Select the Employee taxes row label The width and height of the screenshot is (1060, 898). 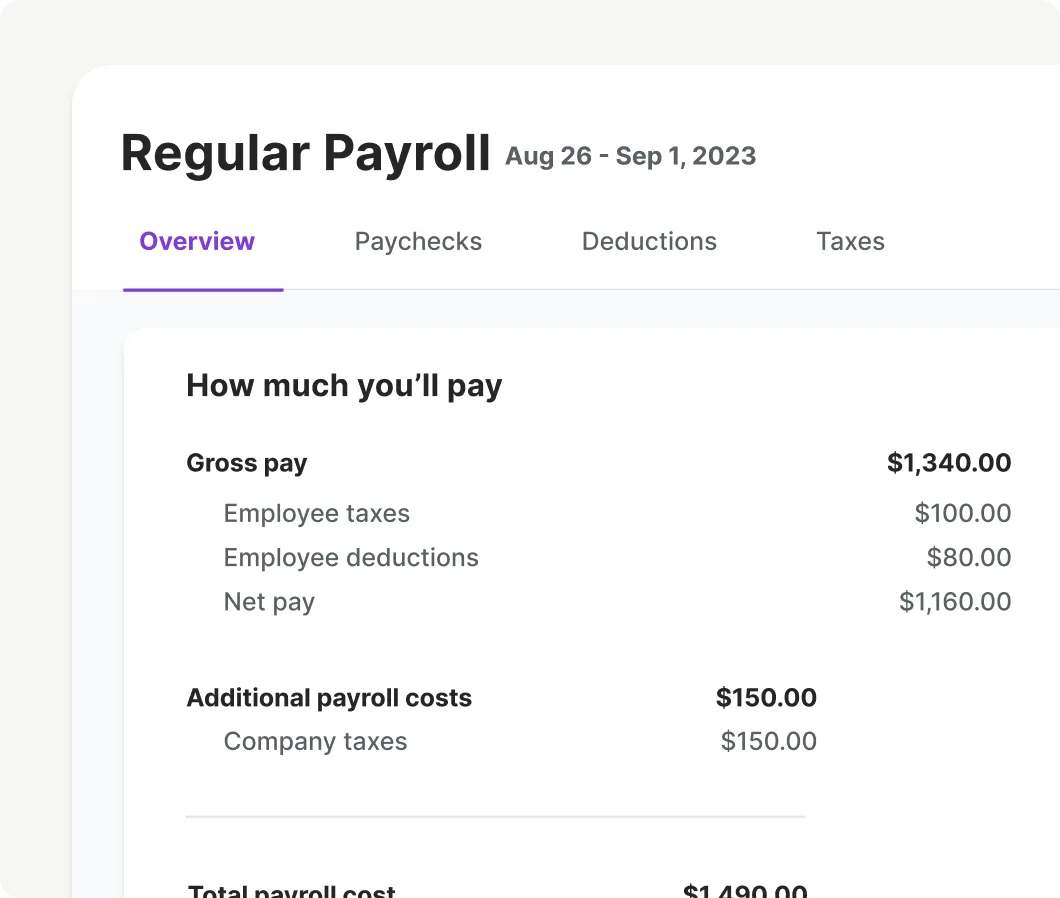tap(316, 514)
